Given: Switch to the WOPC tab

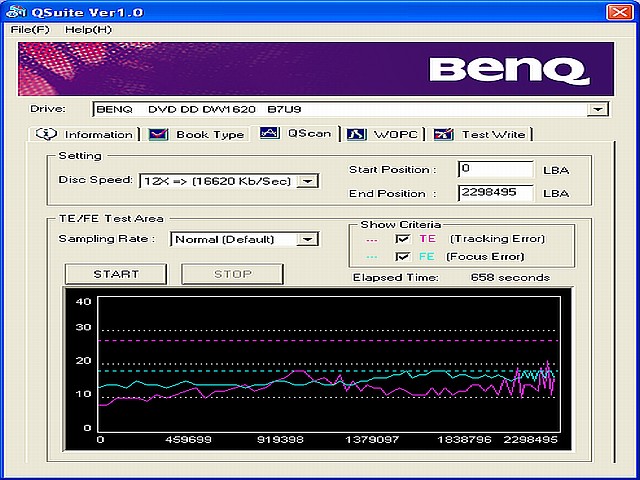Looking at the screenshot, I should point(383,134).
